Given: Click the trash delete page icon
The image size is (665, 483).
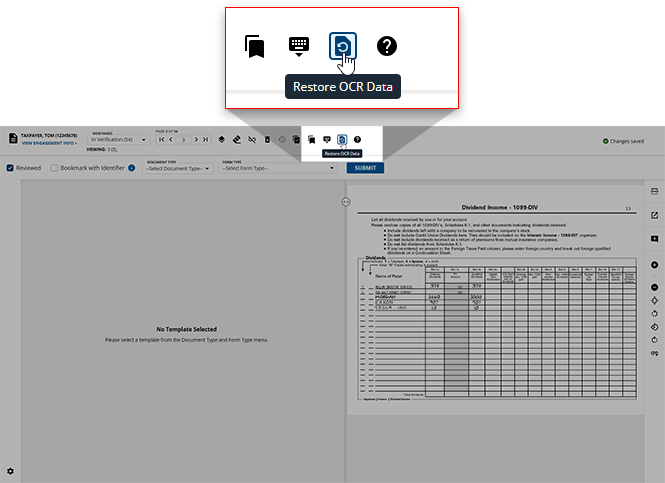Looking at the screenshot, I should point(267,140).
